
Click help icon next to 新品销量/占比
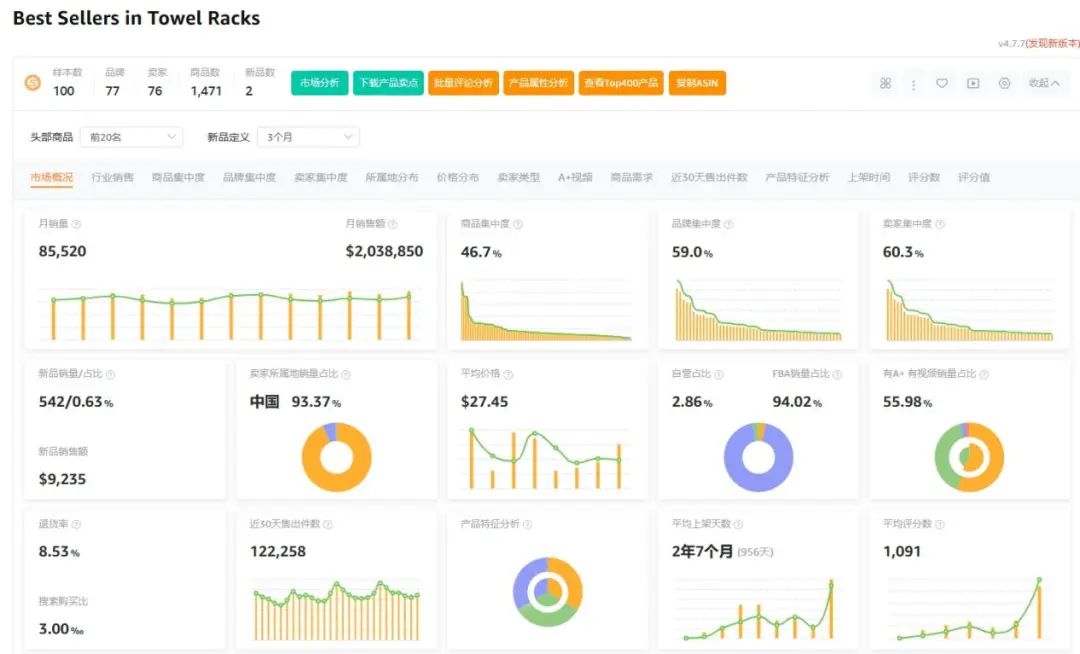[x=110, y=375]
